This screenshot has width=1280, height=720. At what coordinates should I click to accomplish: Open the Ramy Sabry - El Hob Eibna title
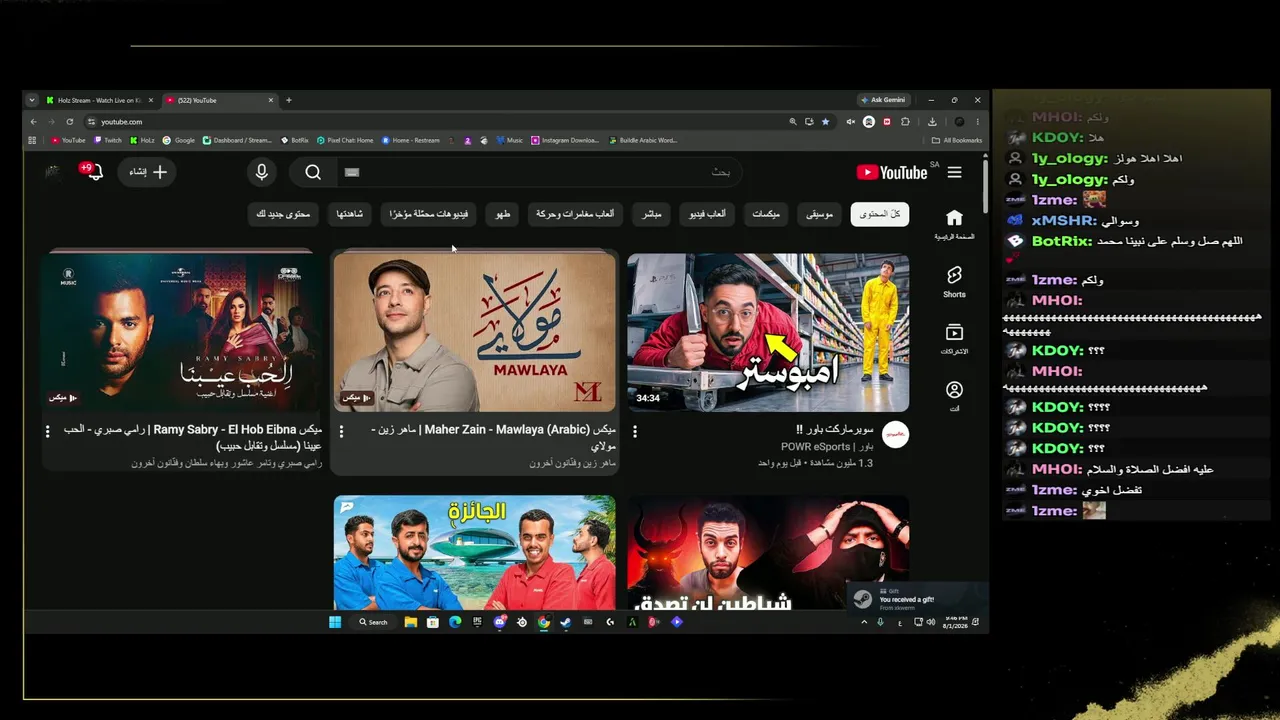(x=193, y=436)
